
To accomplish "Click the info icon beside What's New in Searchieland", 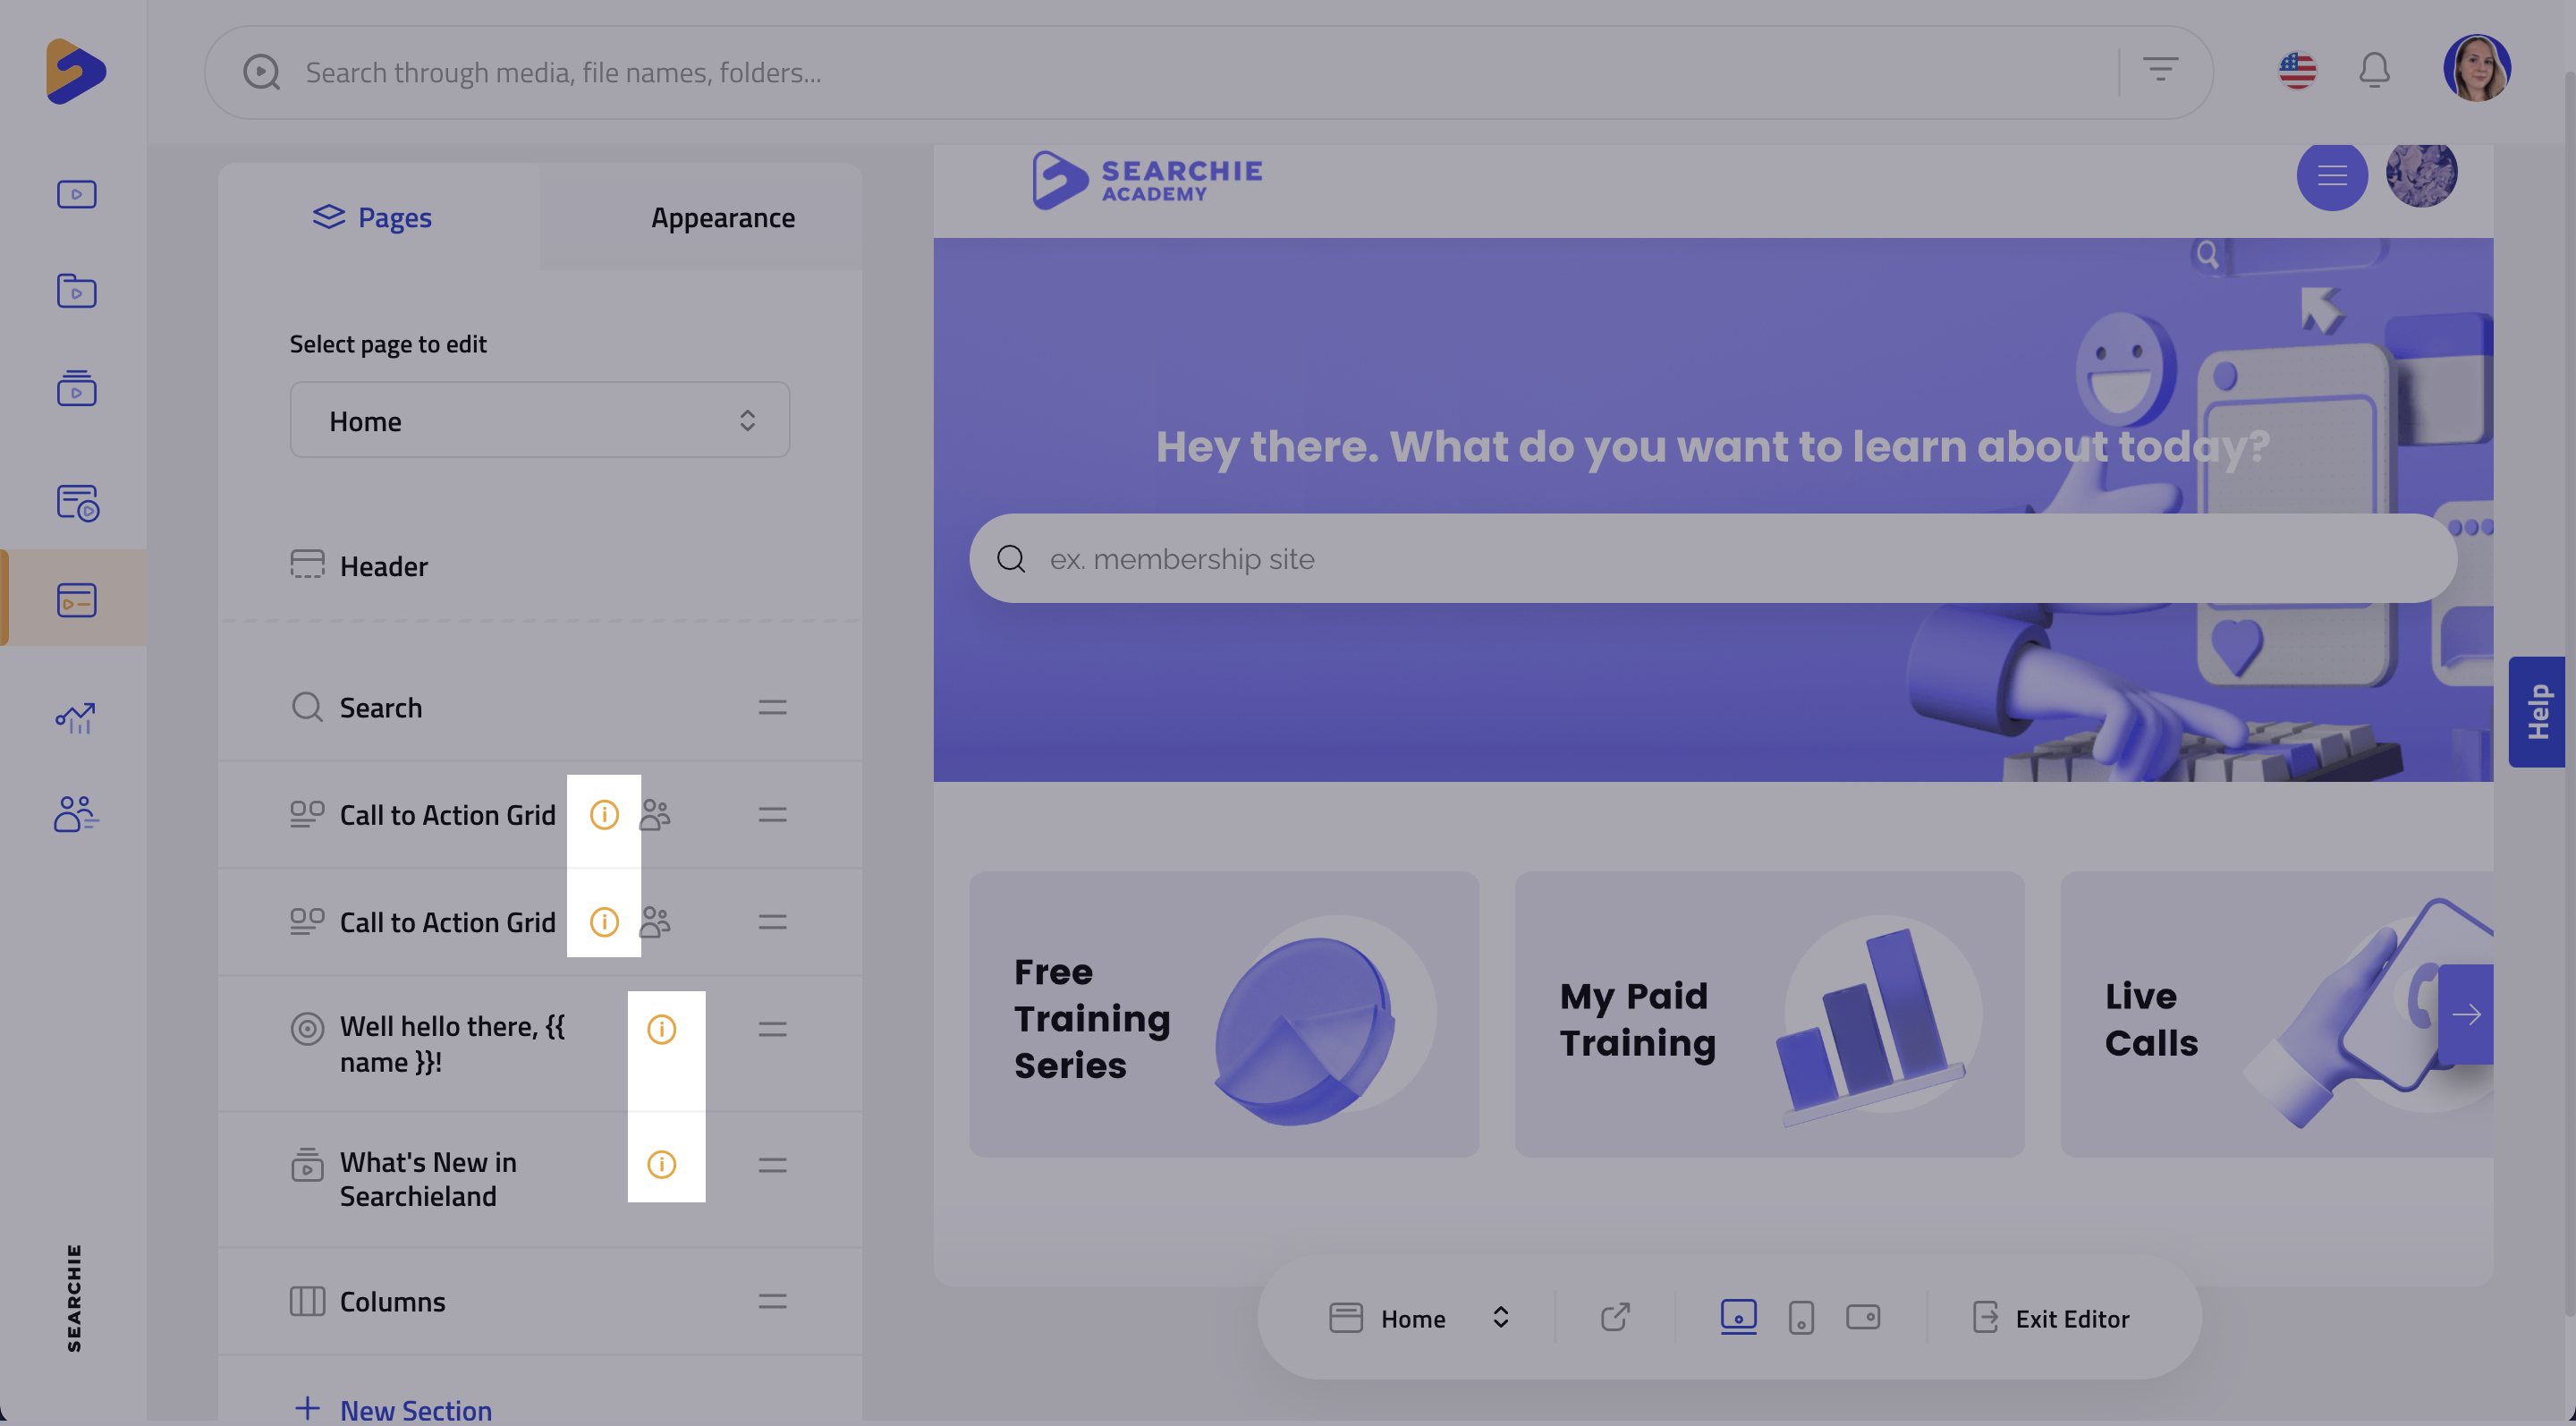I will (661, 1164).
